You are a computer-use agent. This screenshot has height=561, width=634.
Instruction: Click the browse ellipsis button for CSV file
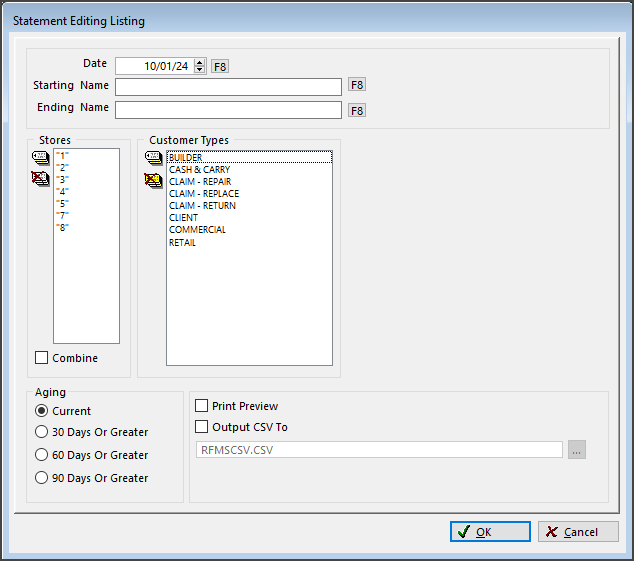point(577,450)
